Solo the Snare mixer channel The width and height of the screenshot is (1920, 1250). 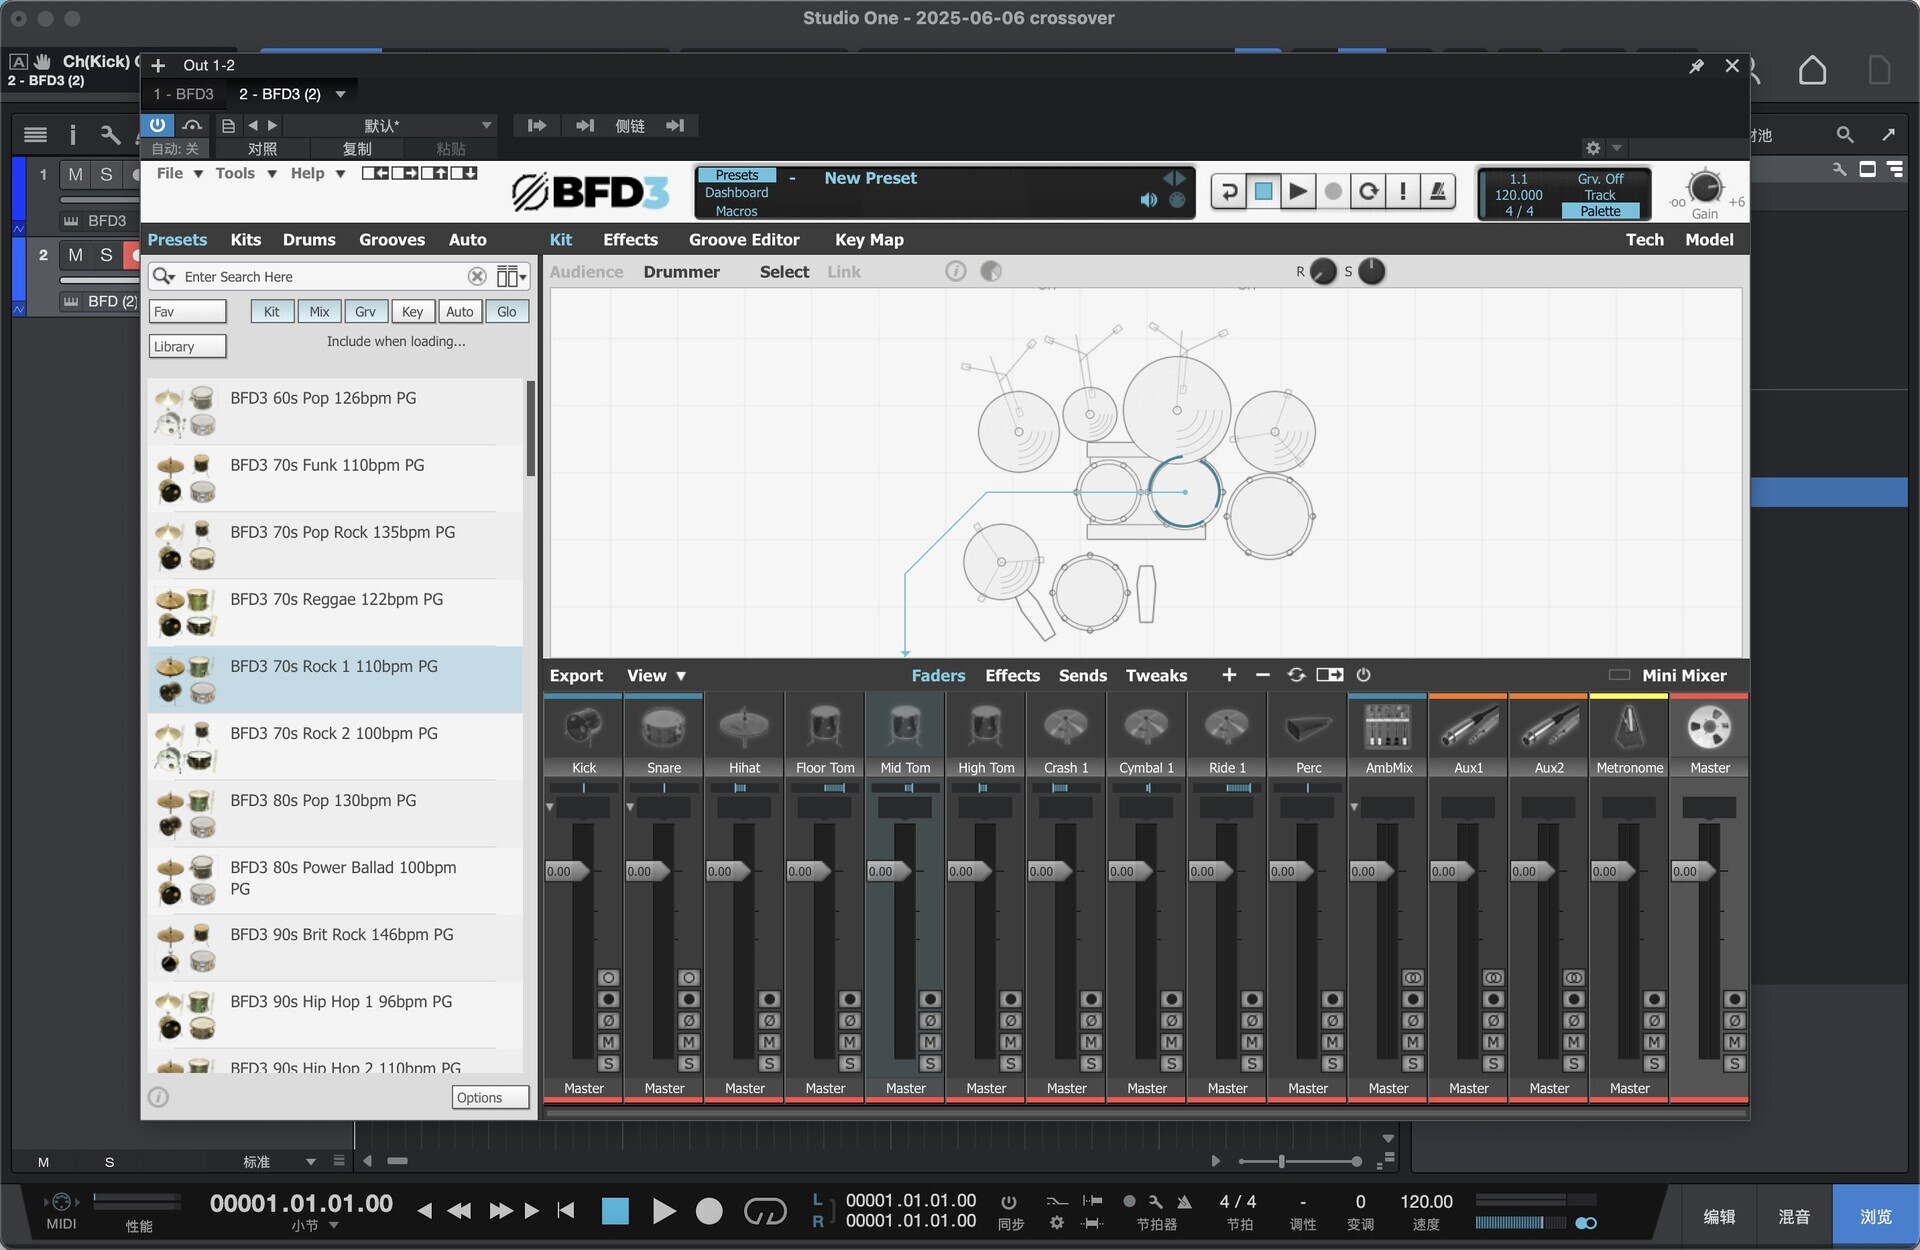(x=688, y=1064)
